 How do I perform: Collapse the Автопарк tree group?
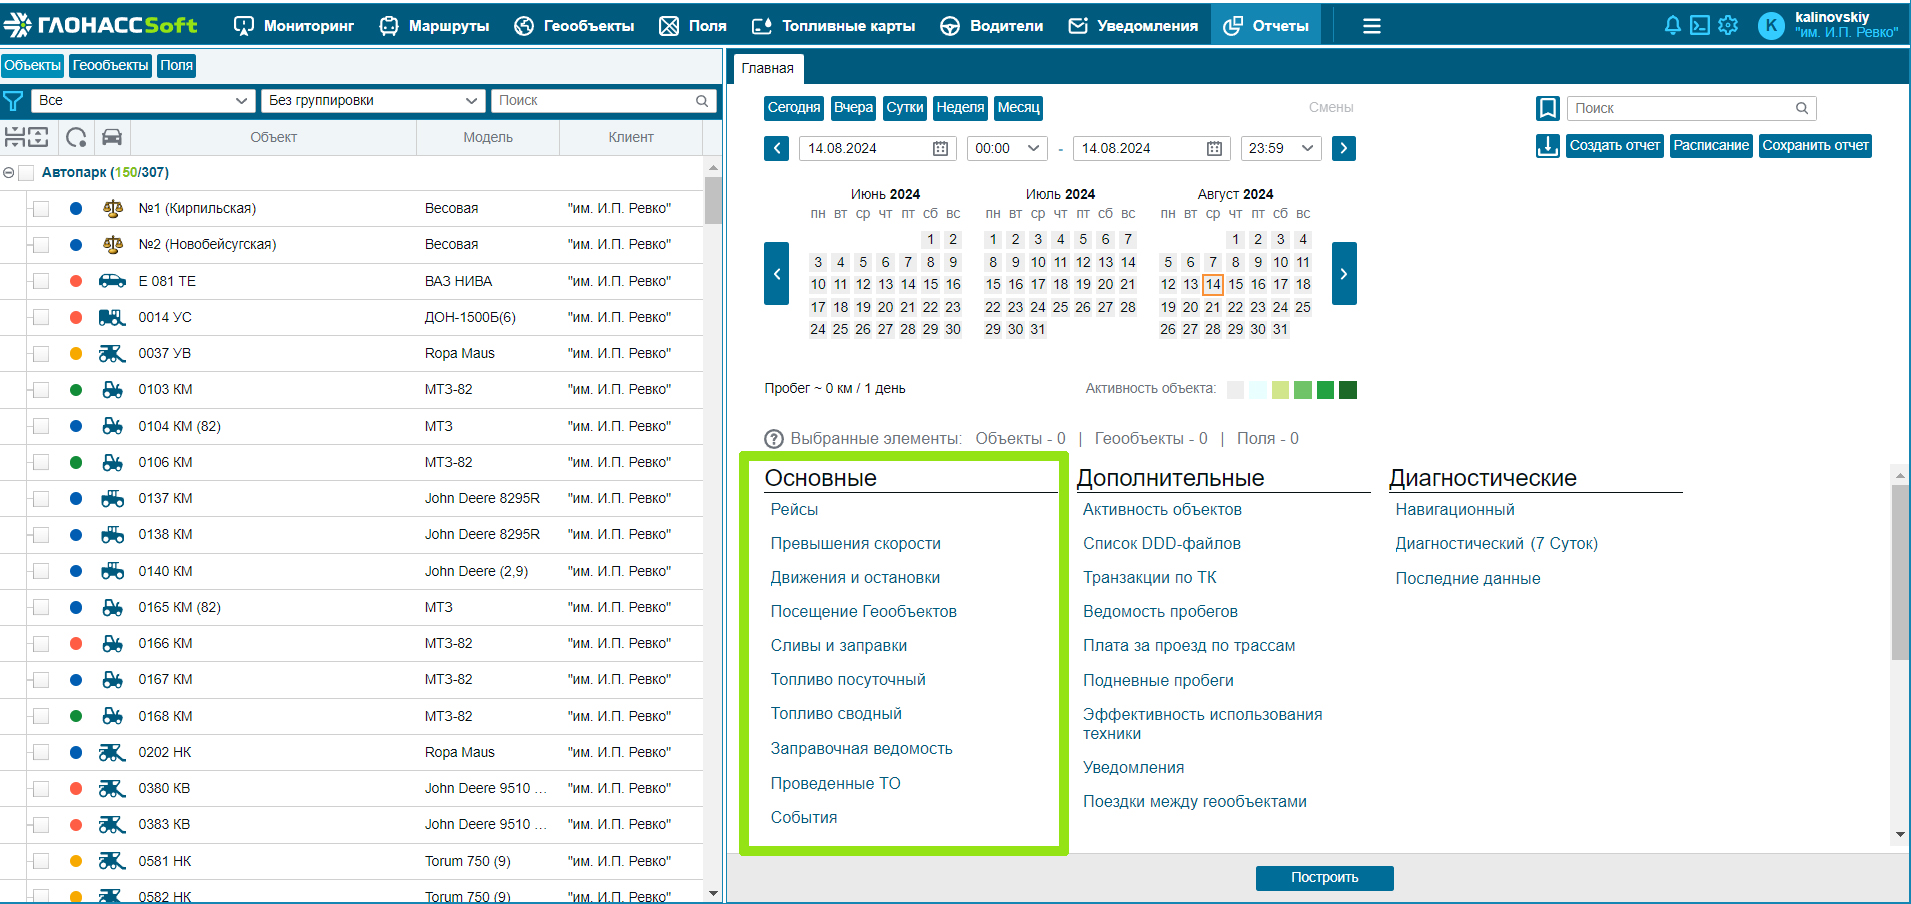click(9, 173)
